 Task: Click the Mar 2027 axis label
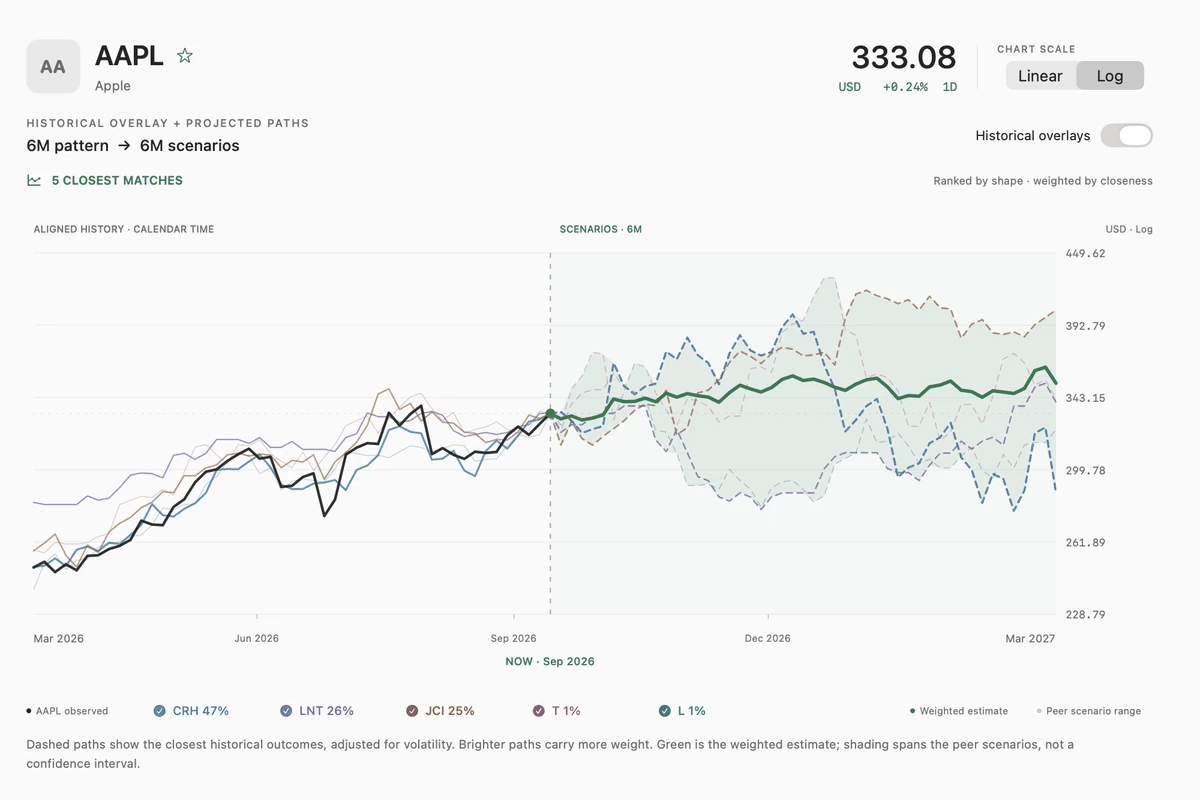point(1030,638)
